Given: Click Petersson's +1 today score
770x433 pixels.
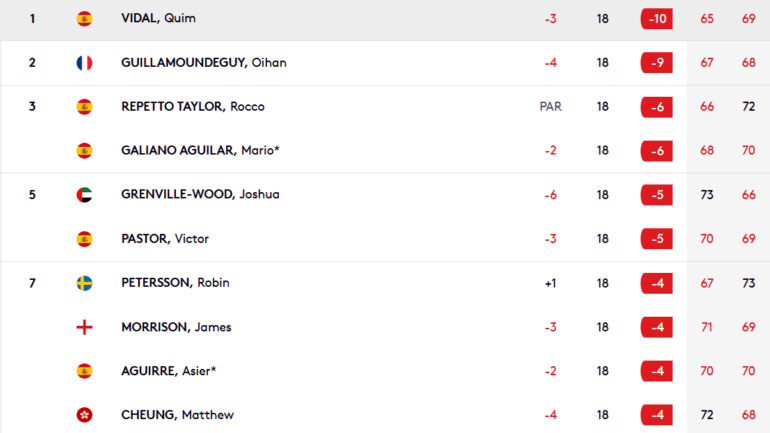Looking at the screenshot, I should click(550, 283).
